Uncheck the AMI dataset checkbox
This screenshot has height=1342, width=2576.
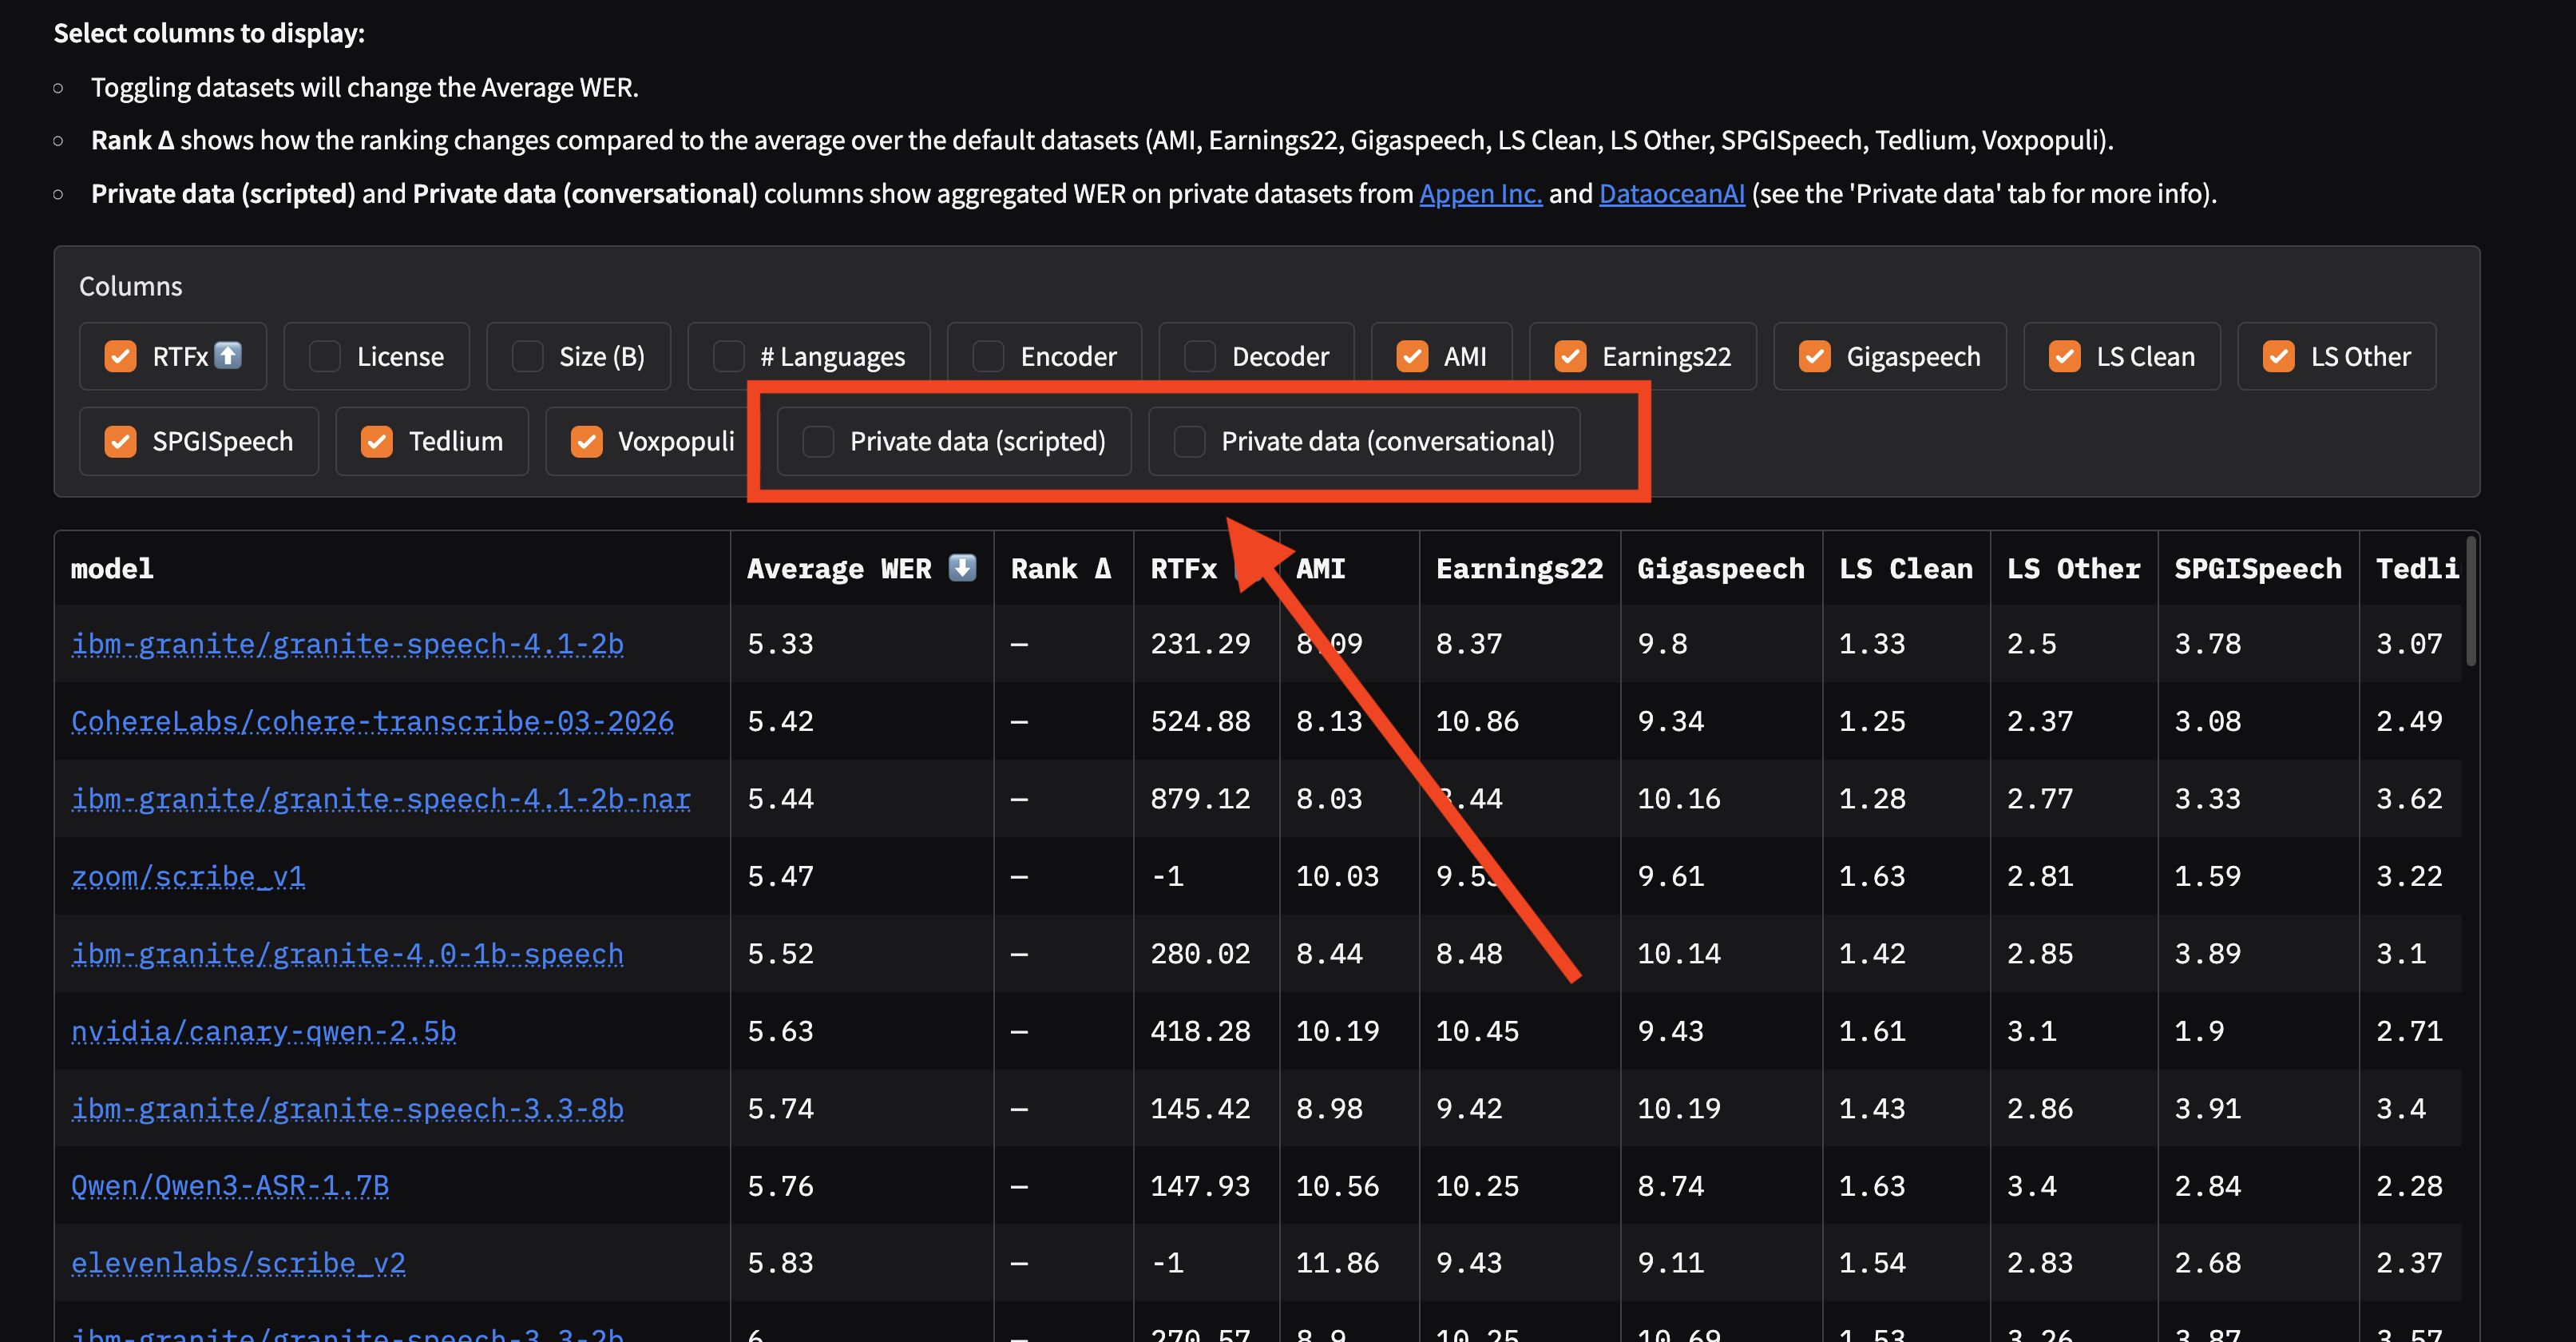(1412, 356)
